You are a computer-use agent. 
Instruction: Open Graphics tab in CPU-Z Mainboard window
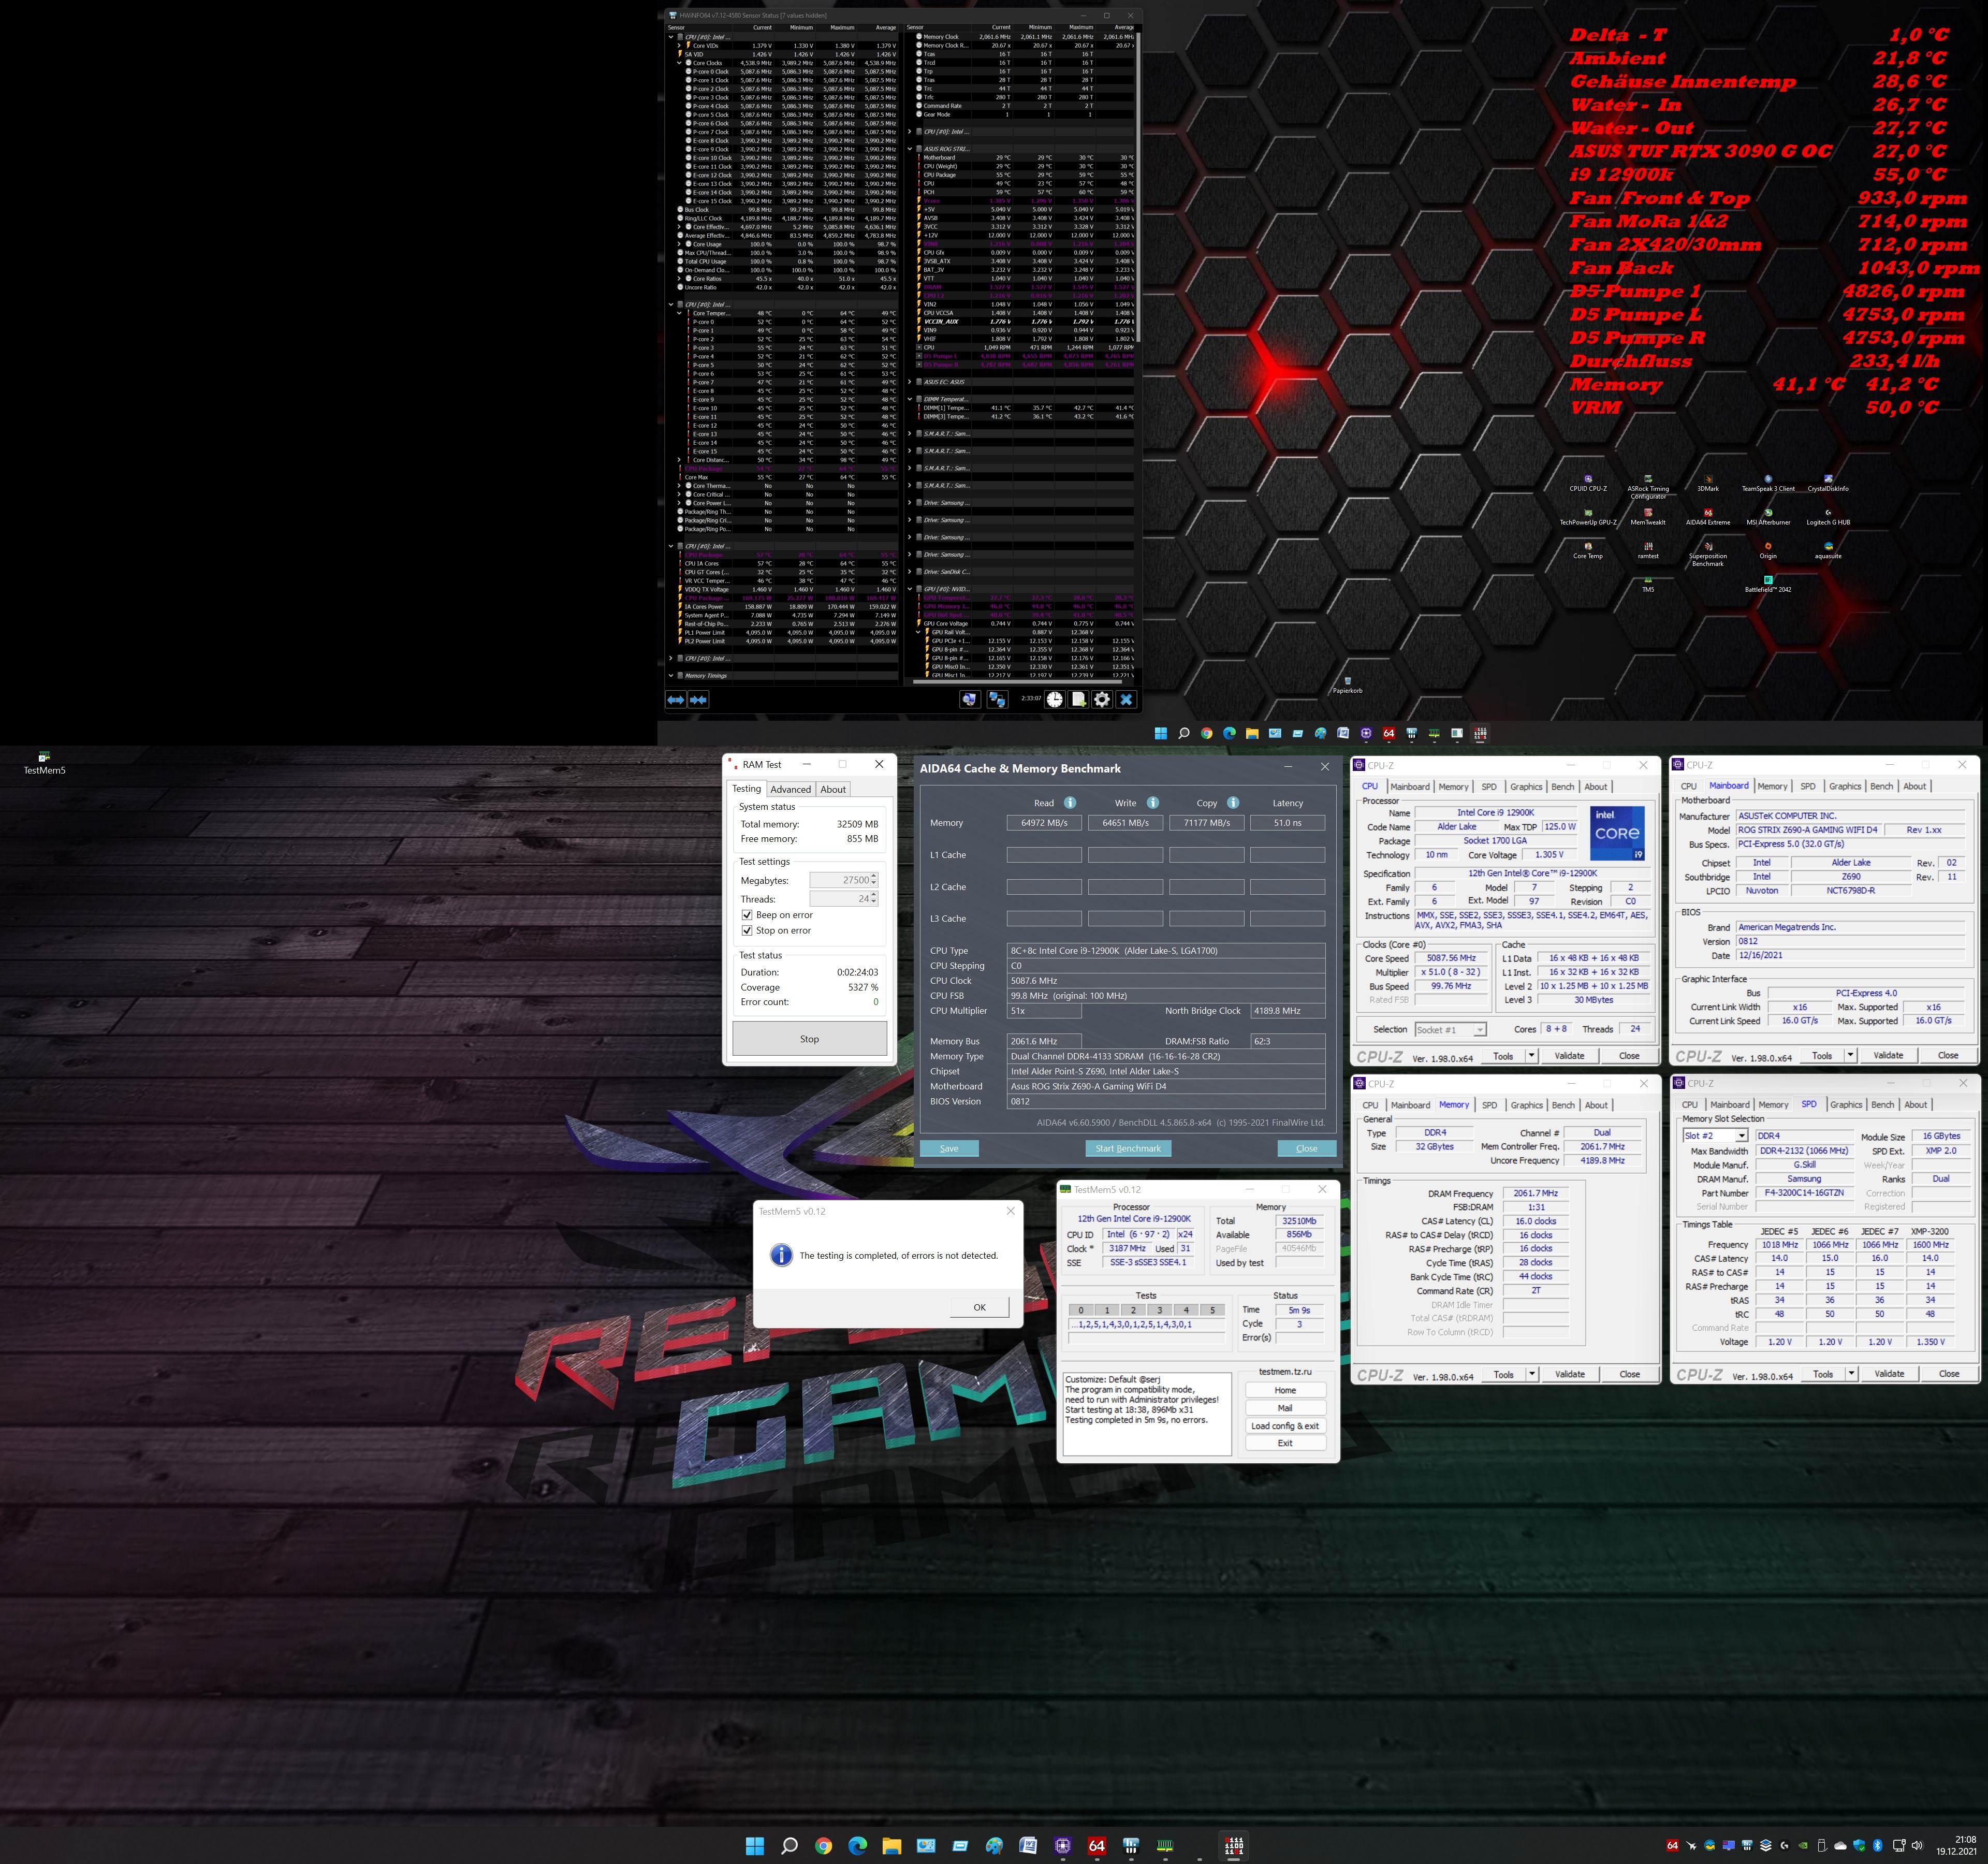(x=1845, y=786)
